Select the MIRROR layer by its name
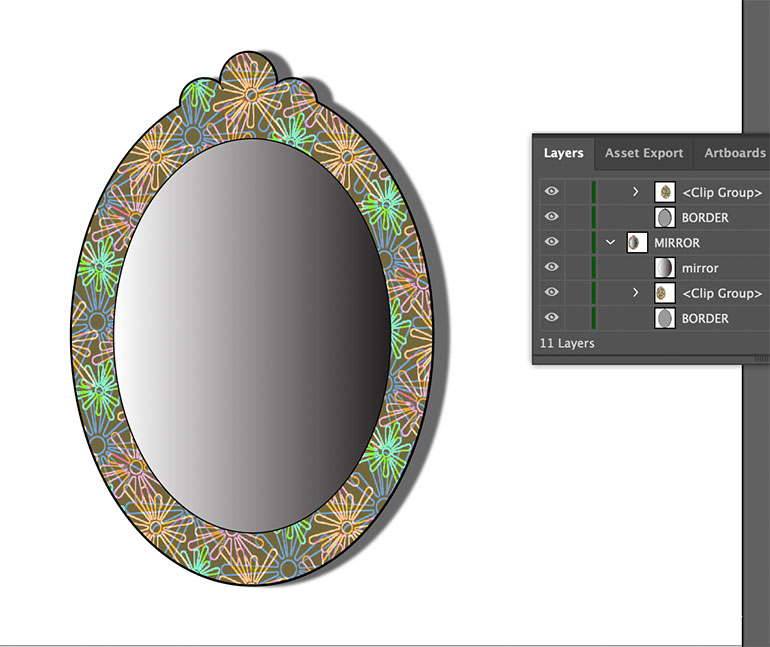Image resolution: width=770 pixels, height=647 pixels. [x=677, y=242]
